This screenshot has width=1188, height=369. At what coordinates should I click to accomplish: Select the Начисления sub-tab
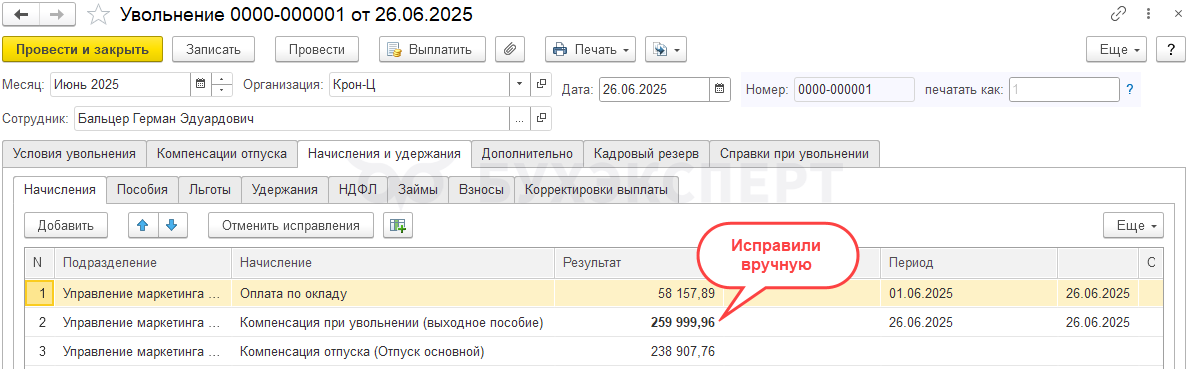60,189
